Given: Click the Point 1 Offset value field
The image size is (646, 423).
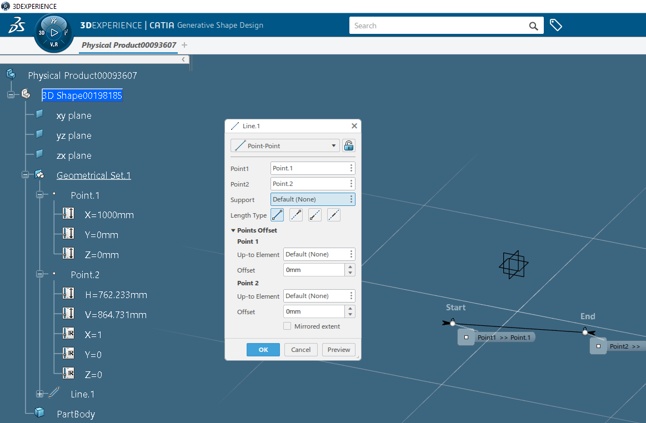Looking at the screenshot, I should 314,270.
